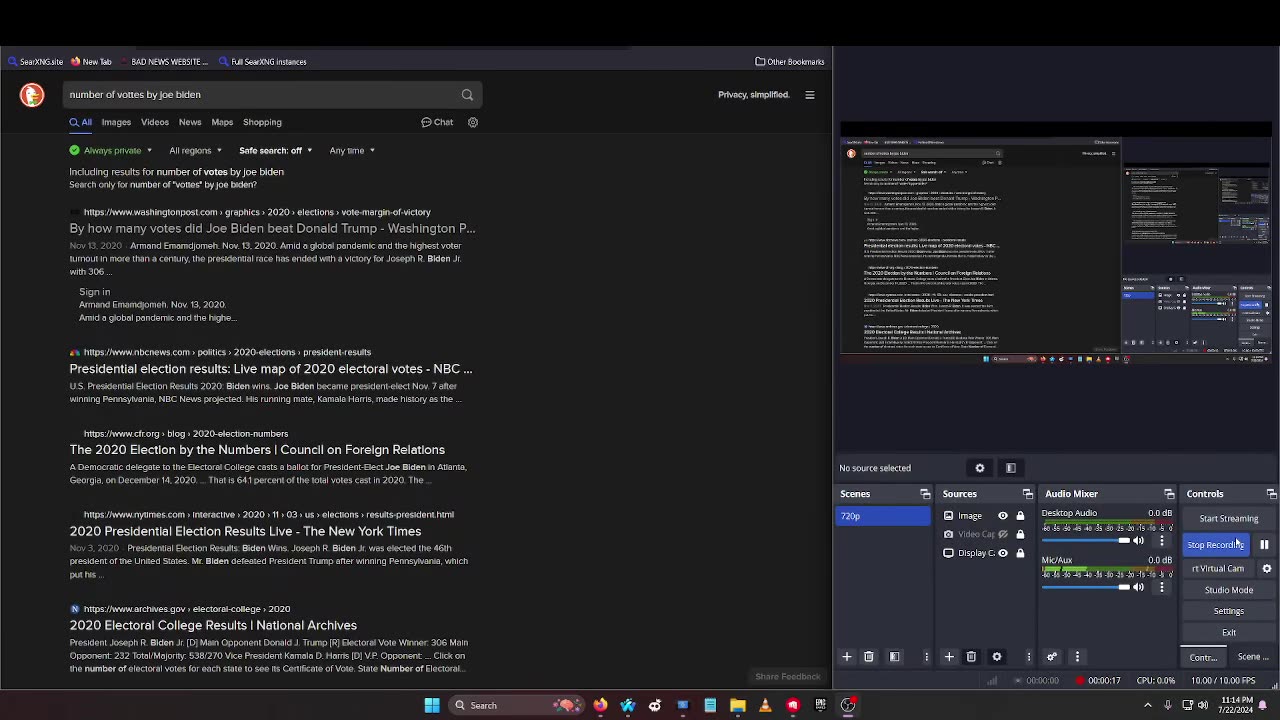Screen dimensions: 1280x720
Task: Switch to Scene Transitions dock tab
Action: point(1252,658)
